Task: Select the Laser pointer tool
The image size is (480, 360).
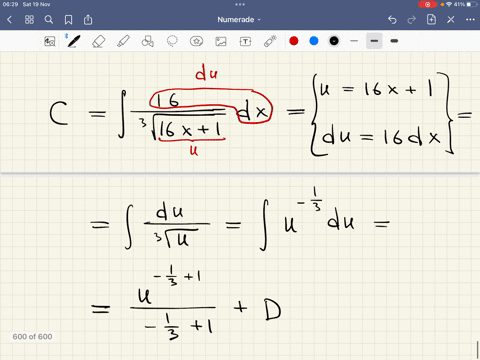Action: [x=270, y=41]
